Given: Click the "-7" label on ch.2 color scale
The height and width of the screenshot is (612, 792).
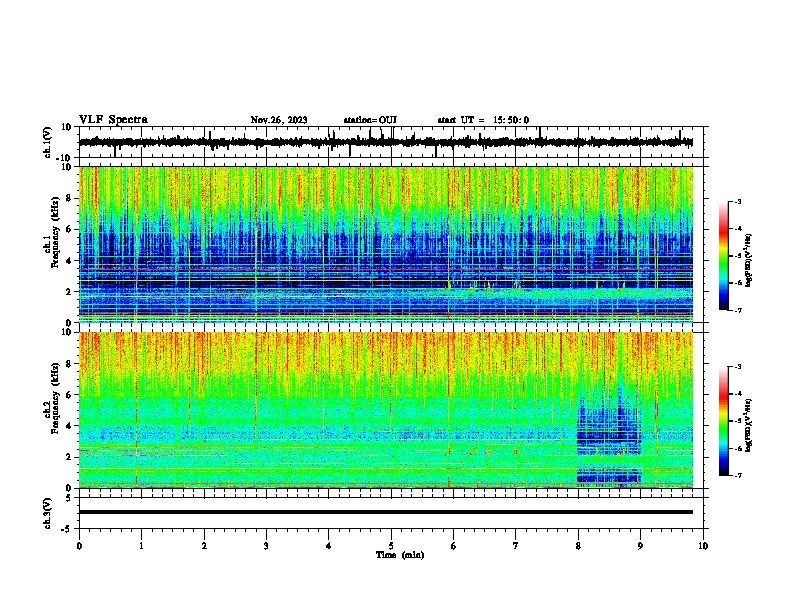Looking at the screenshot, I should pyautogui.click(x=737, y=476).
